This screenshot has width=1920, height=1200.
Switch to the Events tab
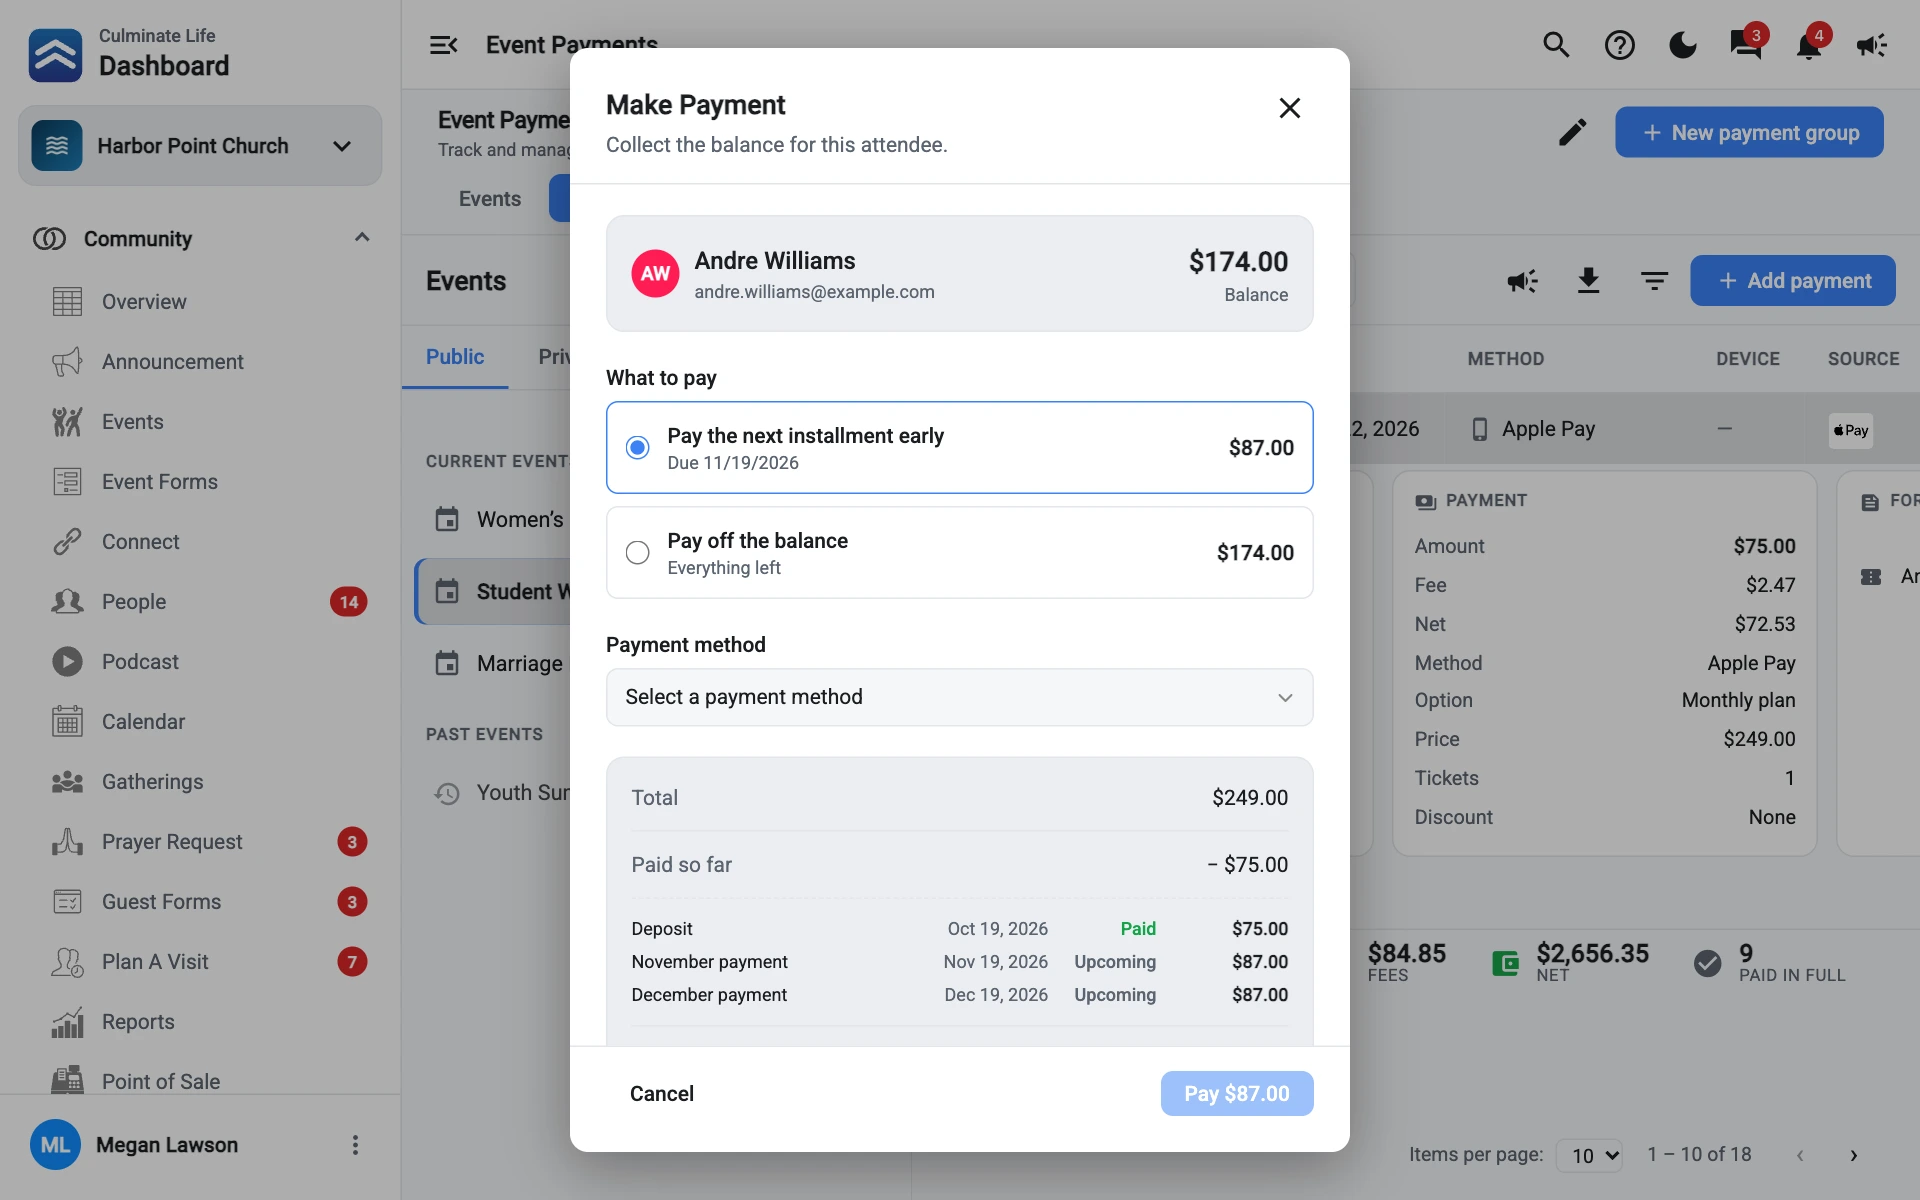[x=490, y=199]
